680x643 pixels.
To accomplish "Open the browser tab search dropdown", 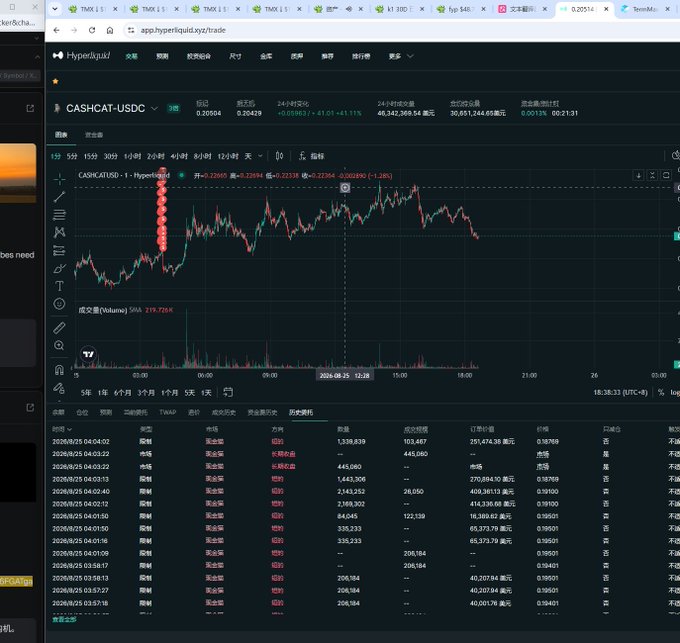I will click(x=55, y=9).
